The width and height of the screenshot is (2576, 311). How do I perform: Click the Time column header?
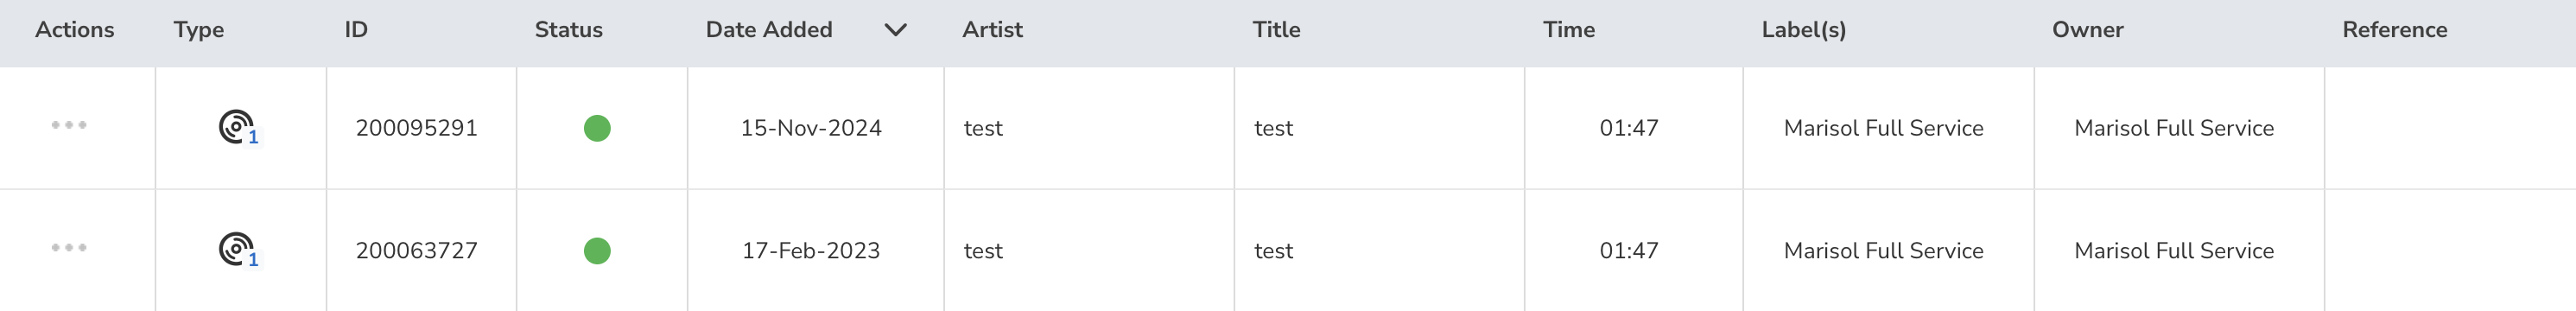tap(1568, 30)
